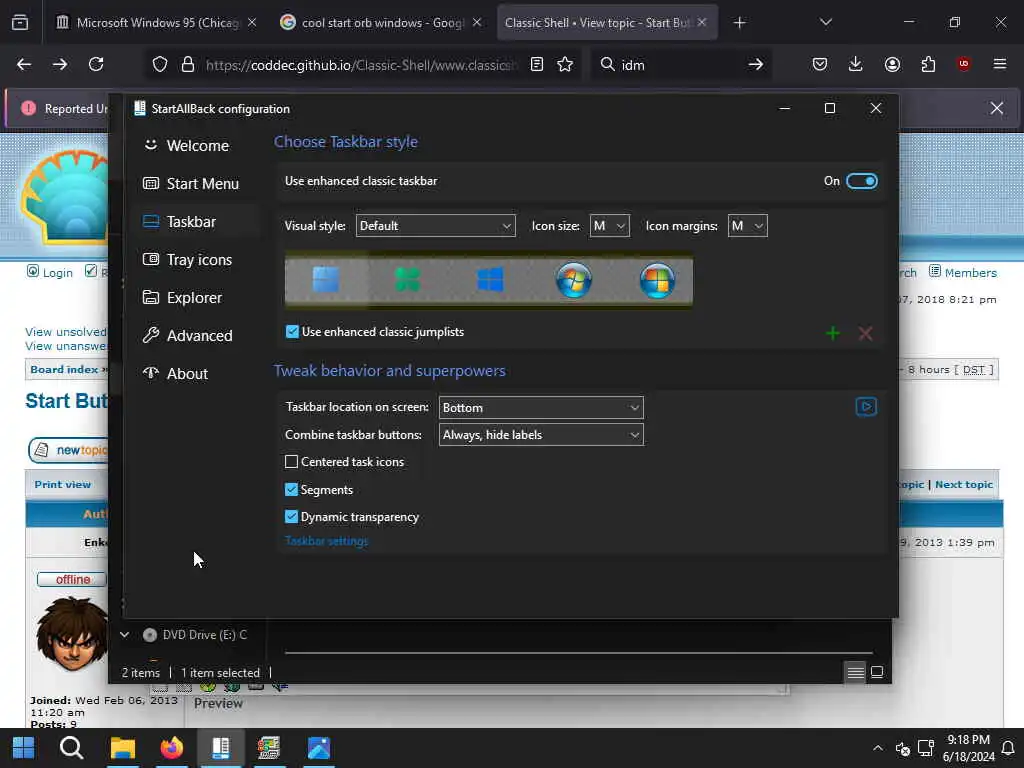Switch to cool start orb windows Google tab
This screenshot has height=768, width=1024.
tap(381, 23)
